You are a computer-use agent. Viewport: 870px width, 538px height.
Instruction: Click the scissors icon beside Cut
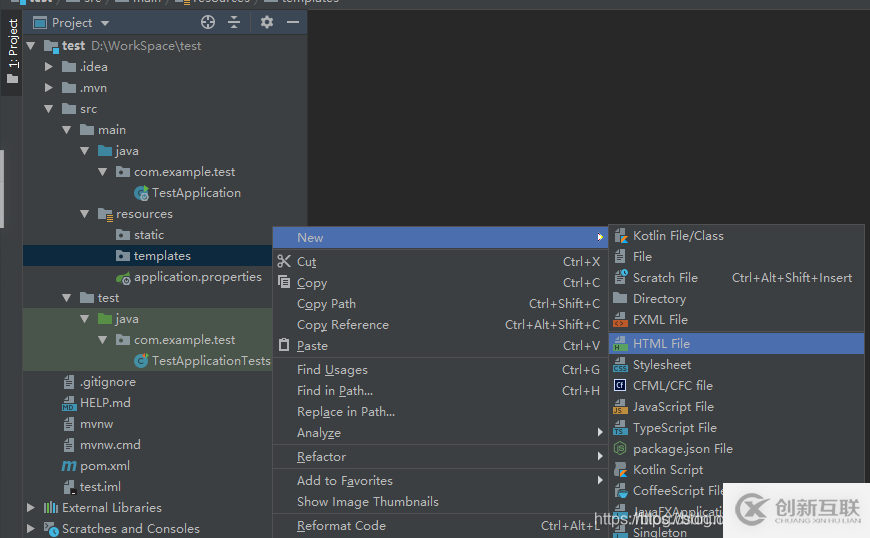pos(284,262)
